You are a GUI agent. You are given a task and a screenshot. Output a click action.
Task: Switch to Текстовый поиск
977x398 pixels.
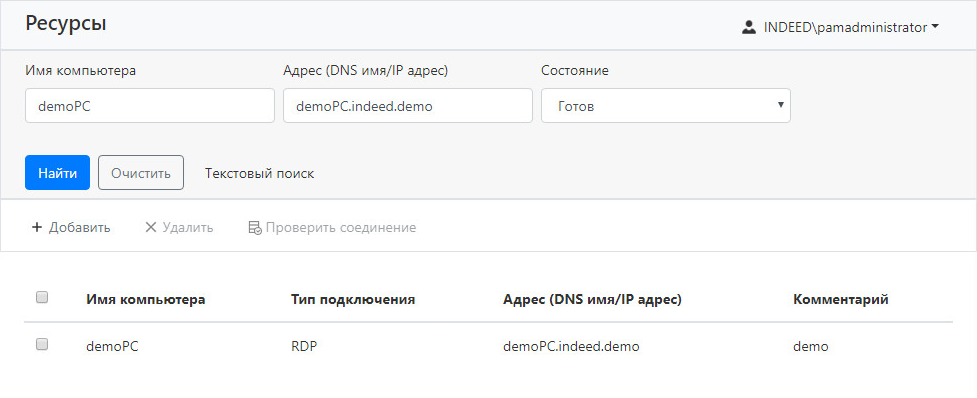click(x=259, y=173)
